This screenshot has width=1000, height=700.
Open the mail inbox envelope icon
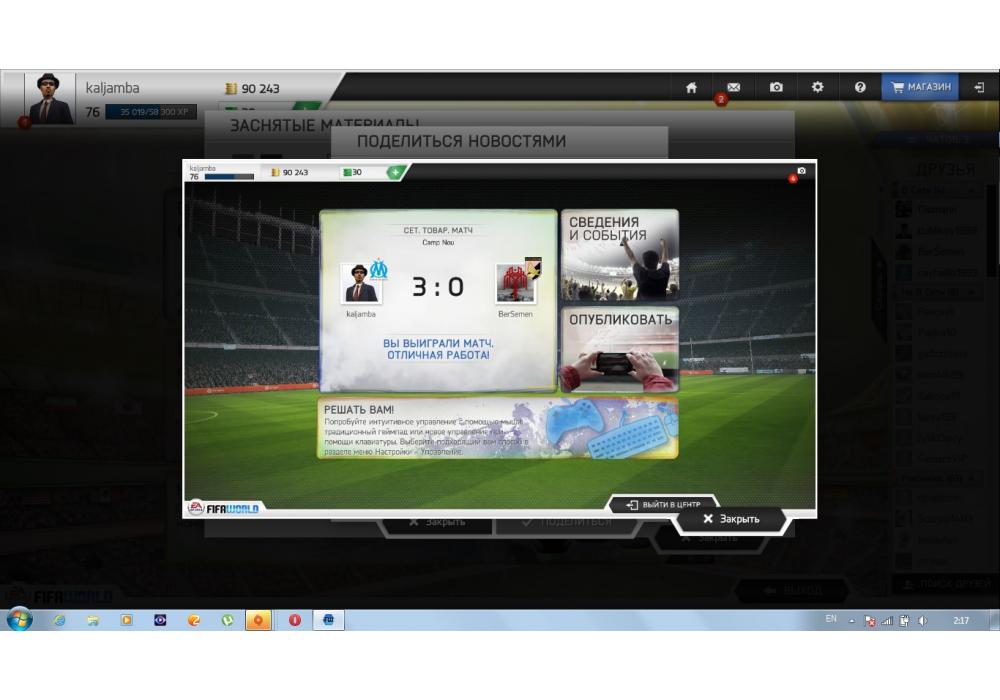click(x=733, y=88)
